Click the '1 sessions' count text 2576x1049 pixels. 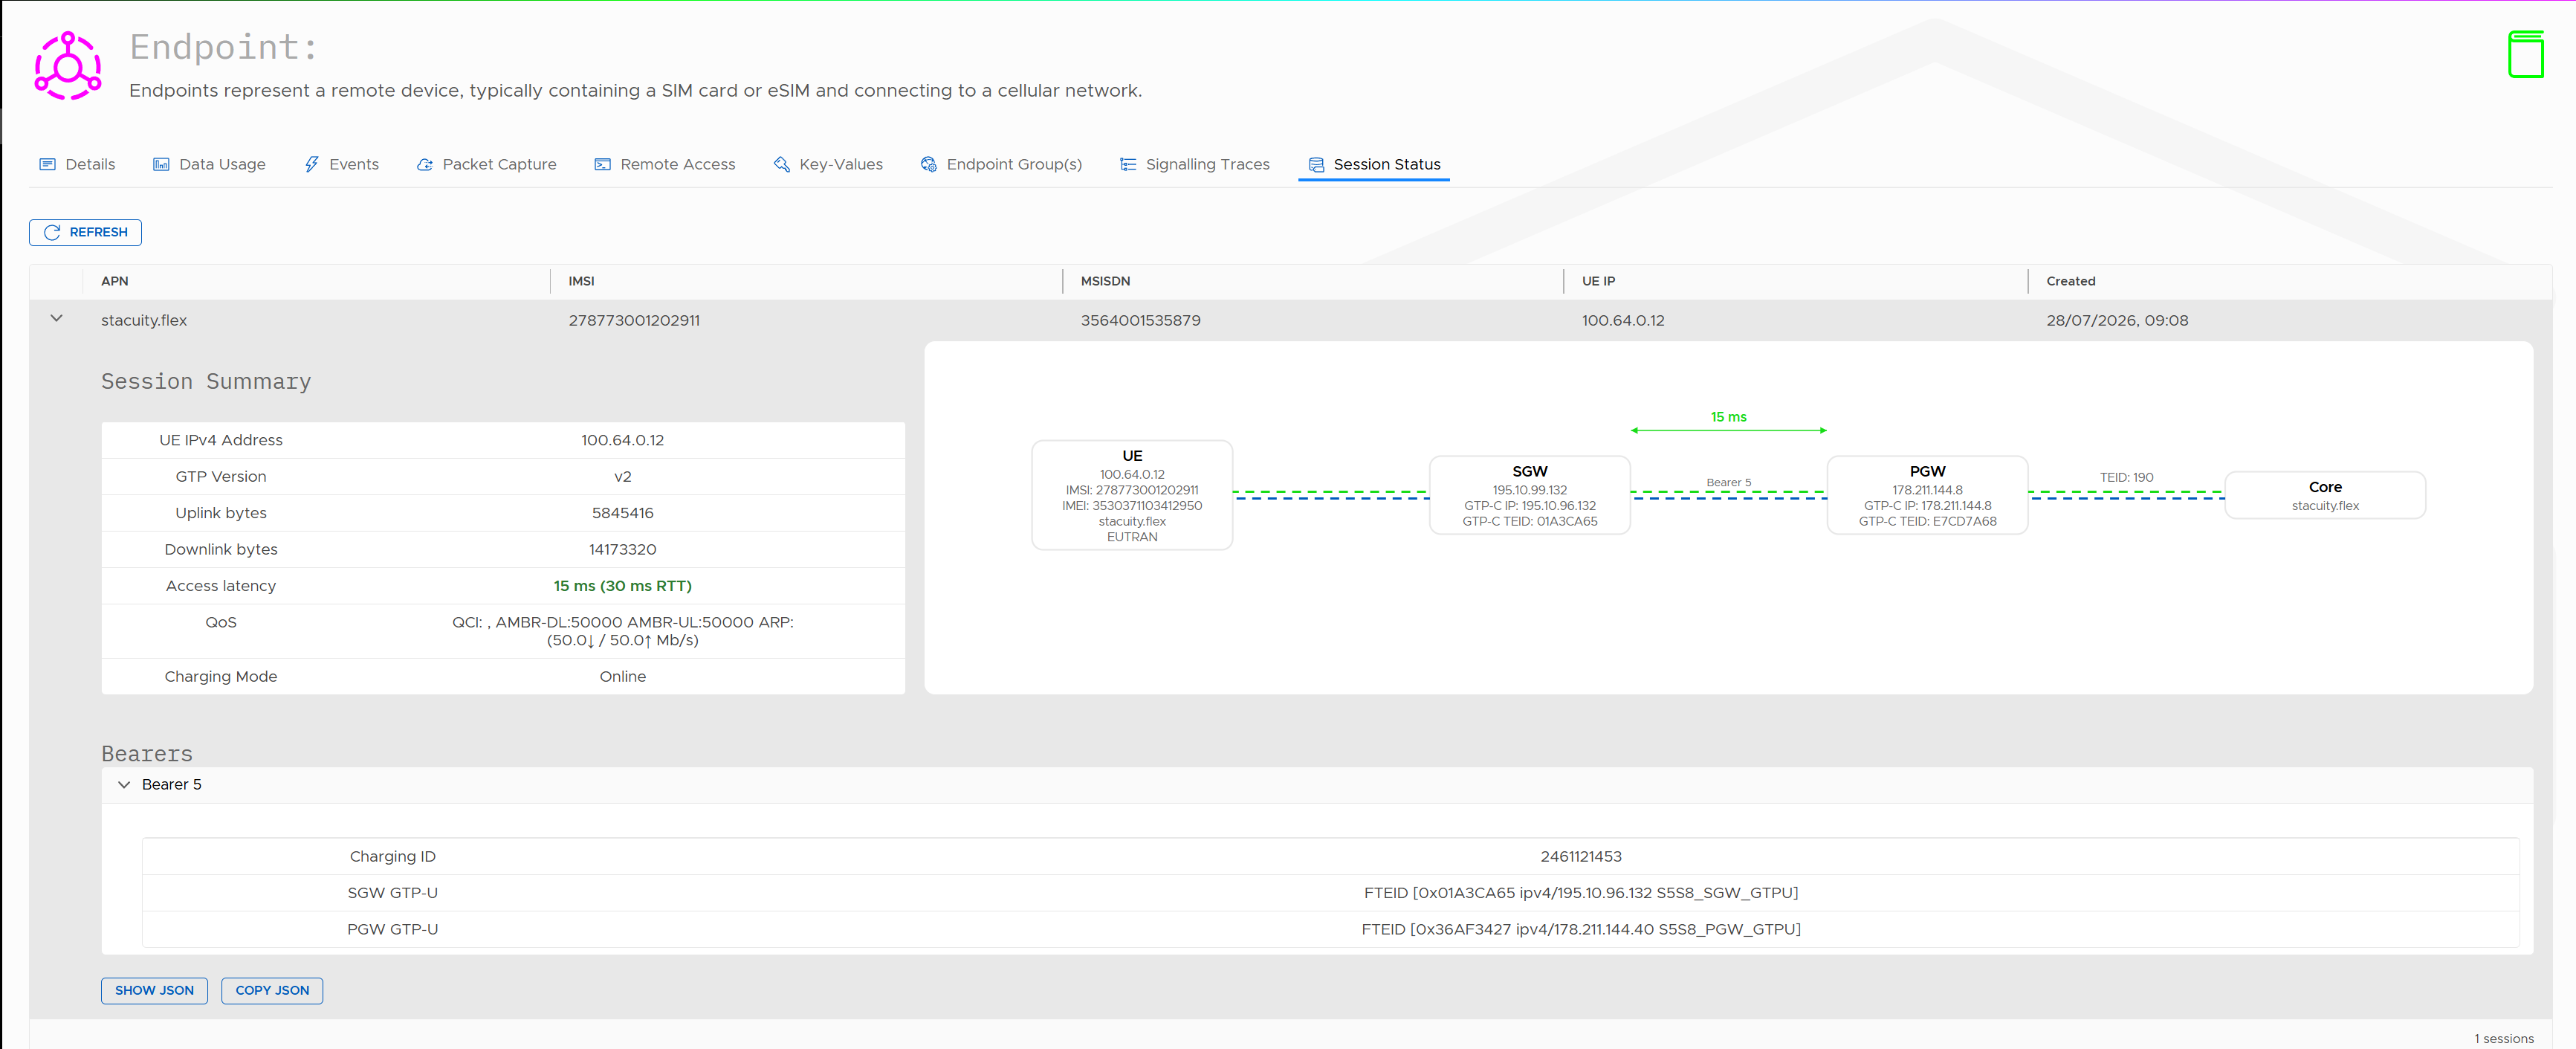pyautogui.click(x=2503, y=1038)
